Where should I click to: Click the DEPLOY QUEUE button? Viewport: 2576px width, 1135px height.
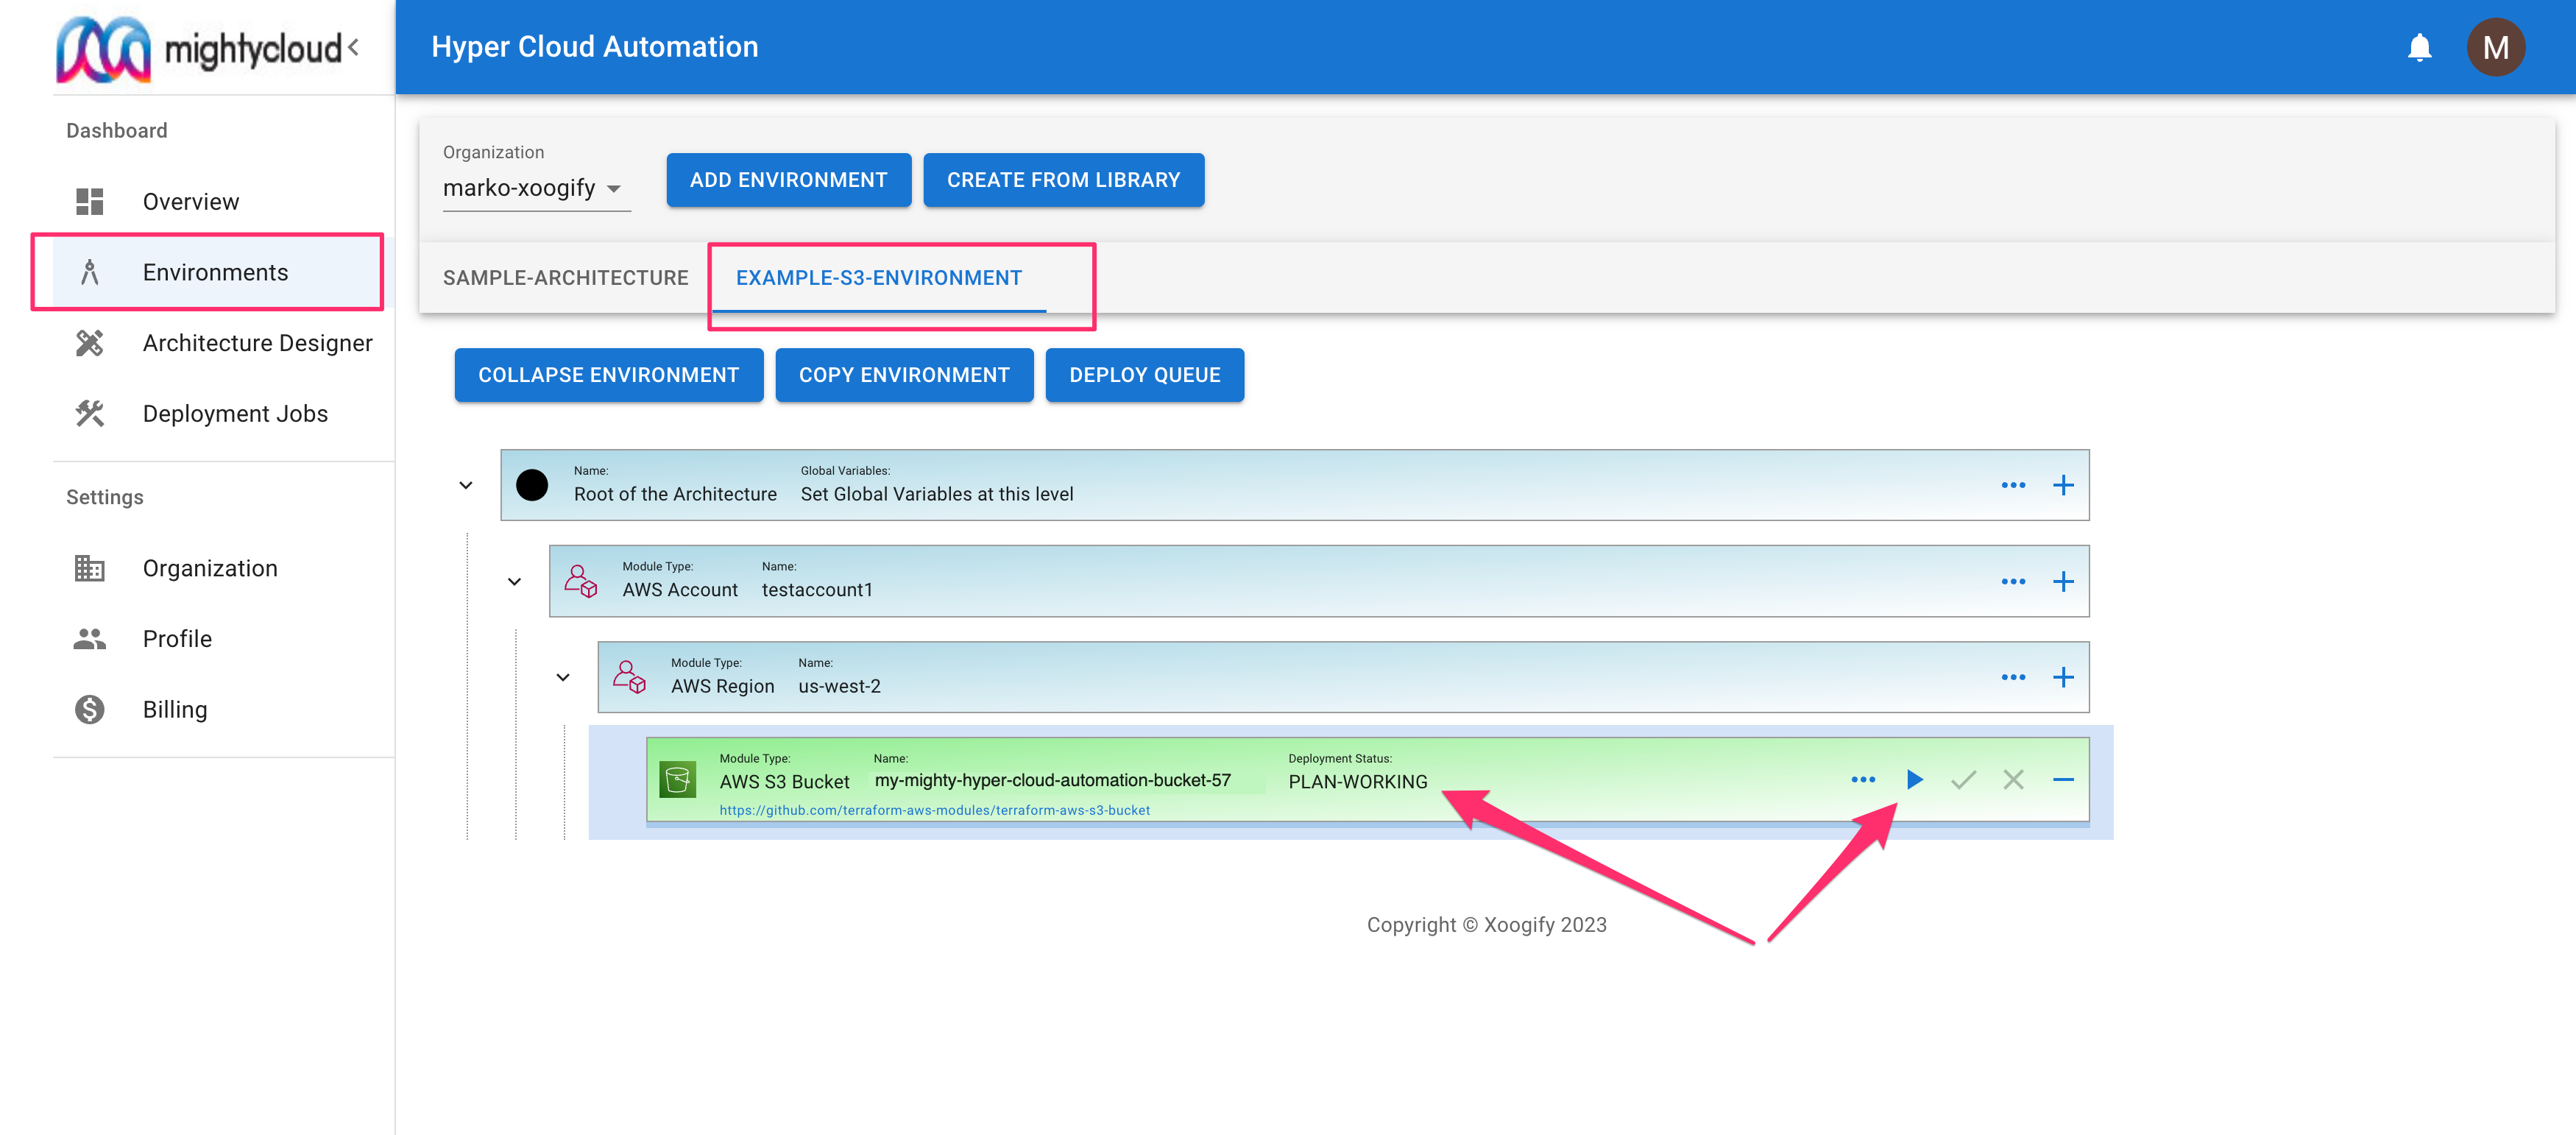[1144, 375]
